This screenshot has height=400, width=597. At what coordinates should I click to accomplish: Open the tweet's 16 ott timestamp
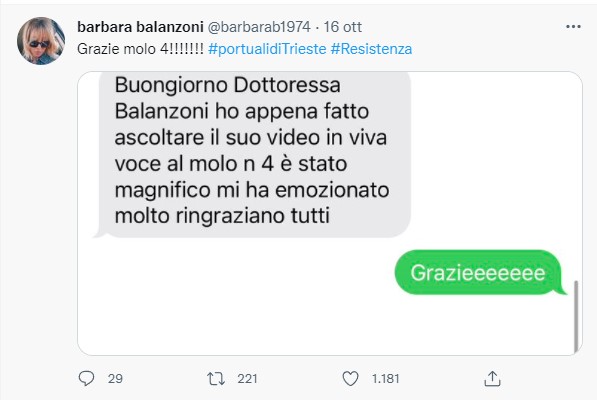click(x=343, y=27)
